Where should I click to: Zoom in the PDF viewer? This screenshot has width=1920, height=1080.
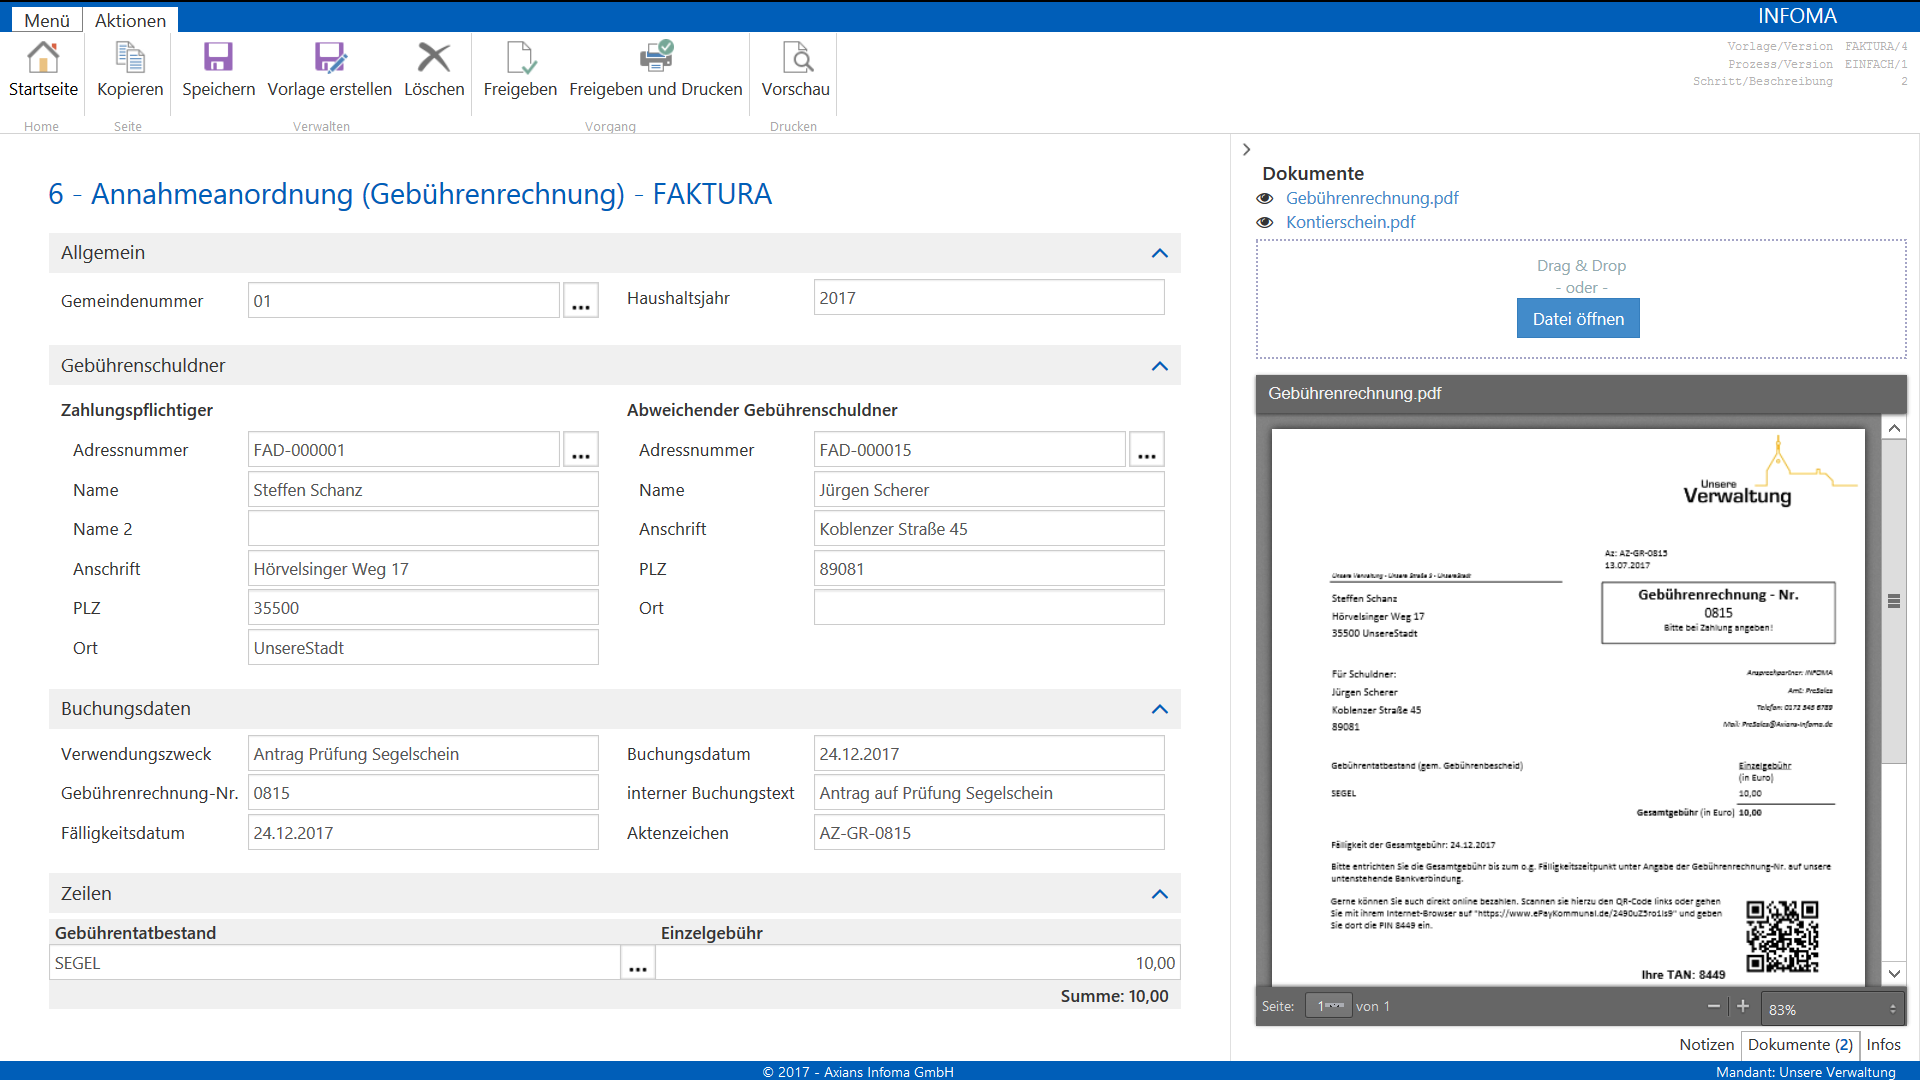pos(1743,1006)
